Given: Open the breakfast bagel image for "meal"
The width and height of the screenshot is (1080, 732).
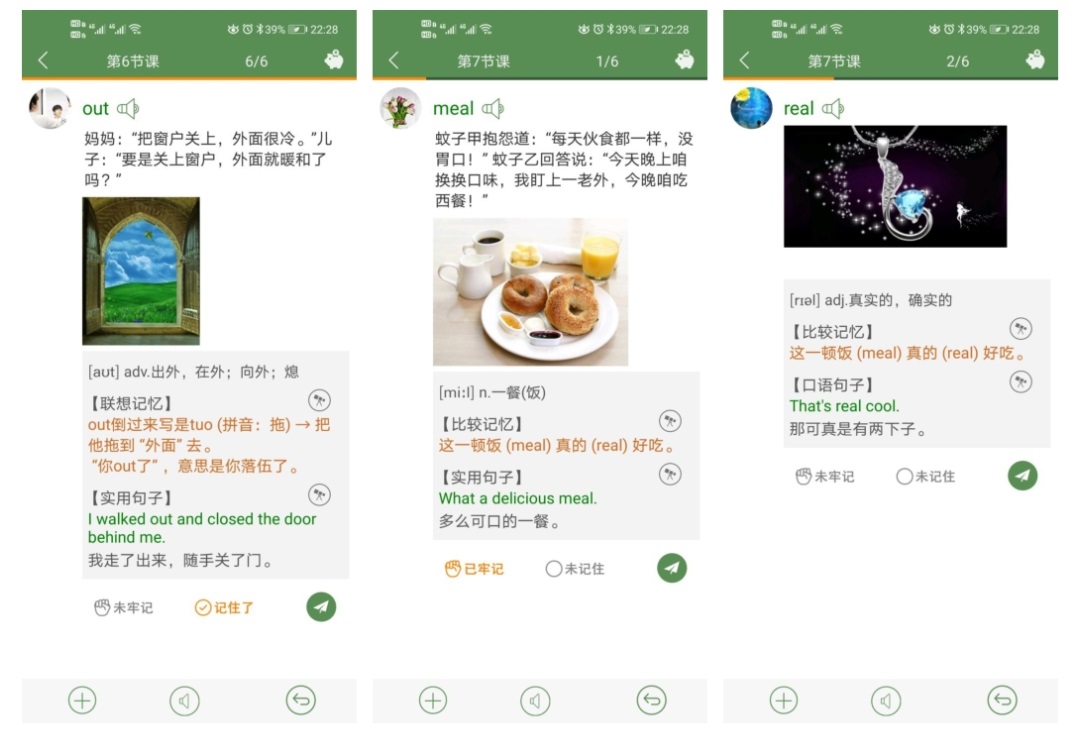Looking at the screenshot, I should point(530,292).
